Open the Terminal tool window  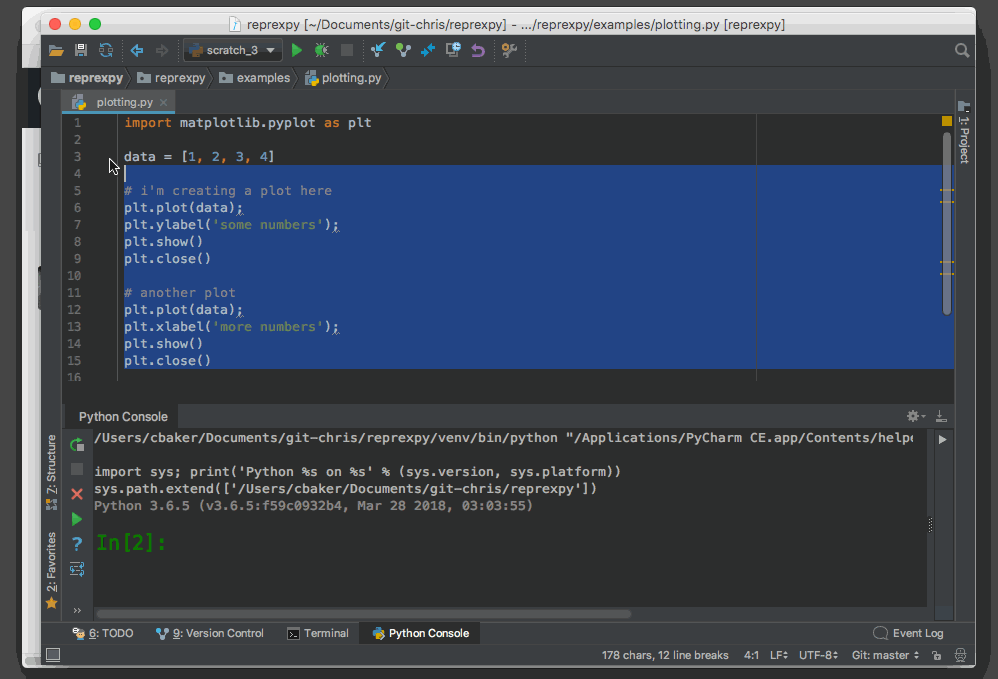tap(318, 633)
